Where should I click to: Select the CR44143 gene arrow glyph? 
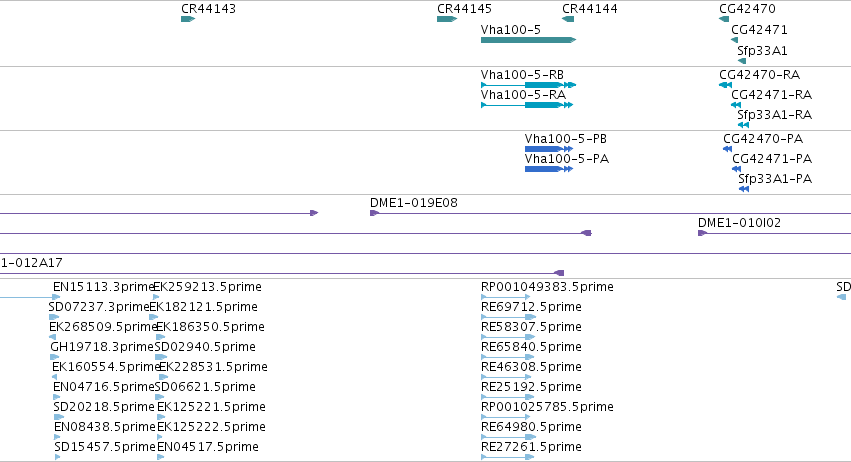(x=188, y=19)
